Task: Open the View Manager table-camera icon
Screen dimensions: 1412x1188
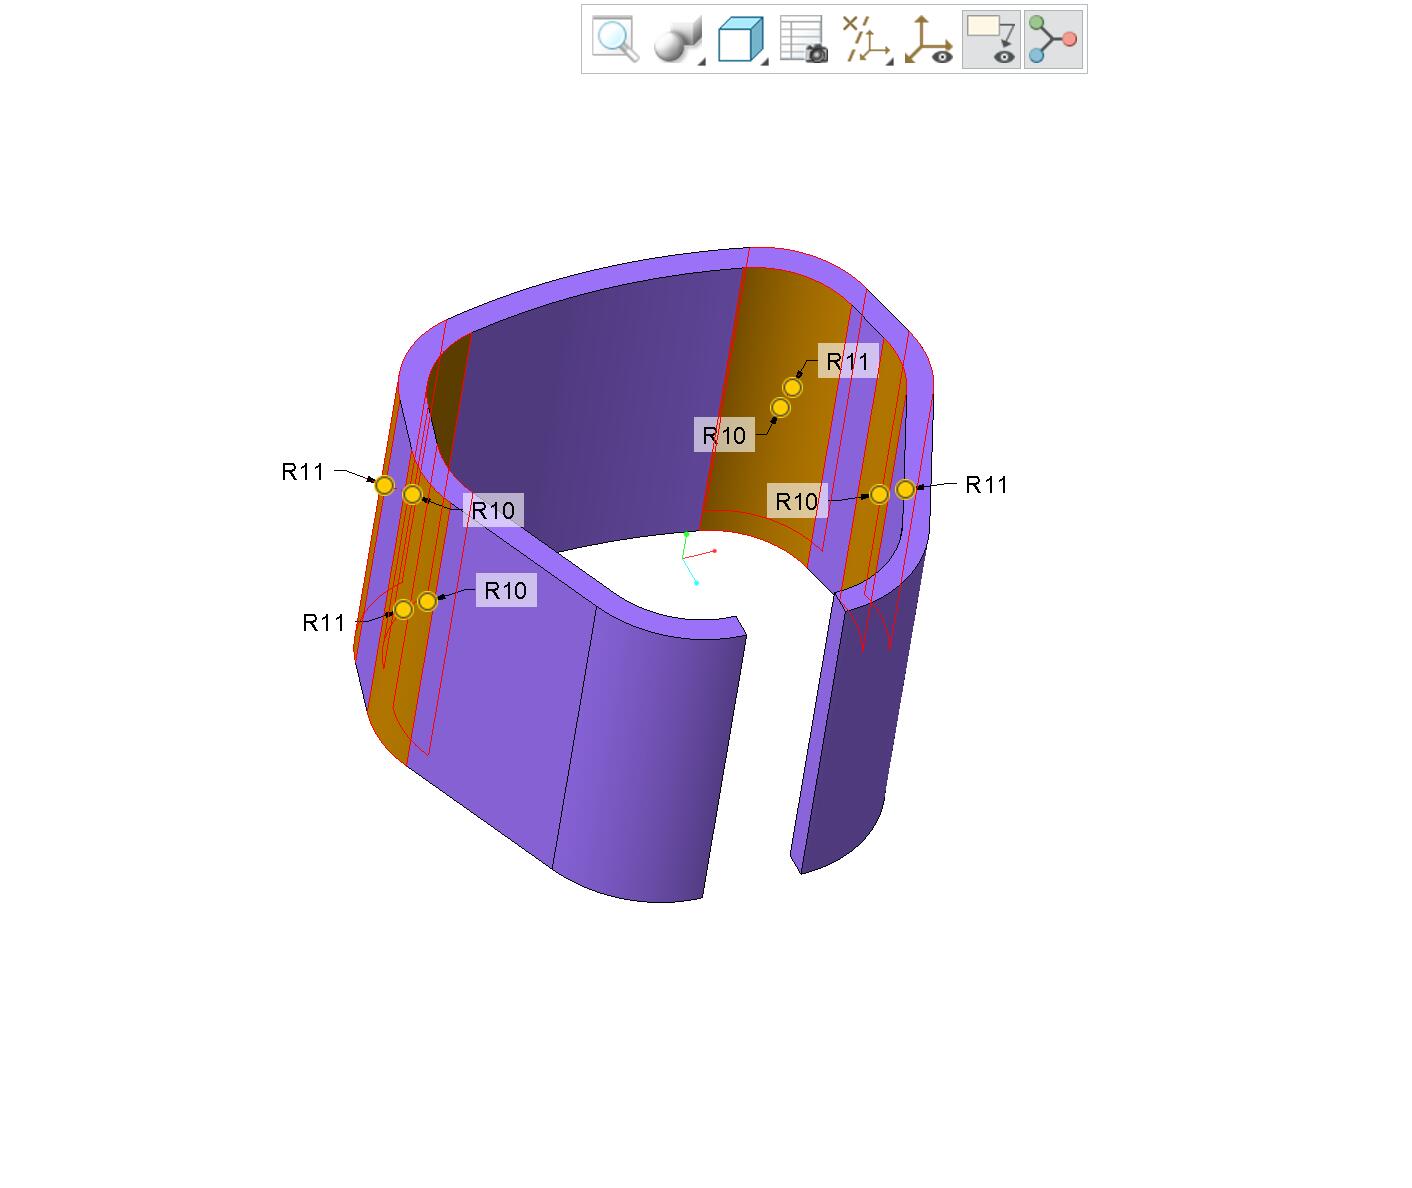Action: pos(803,39)
